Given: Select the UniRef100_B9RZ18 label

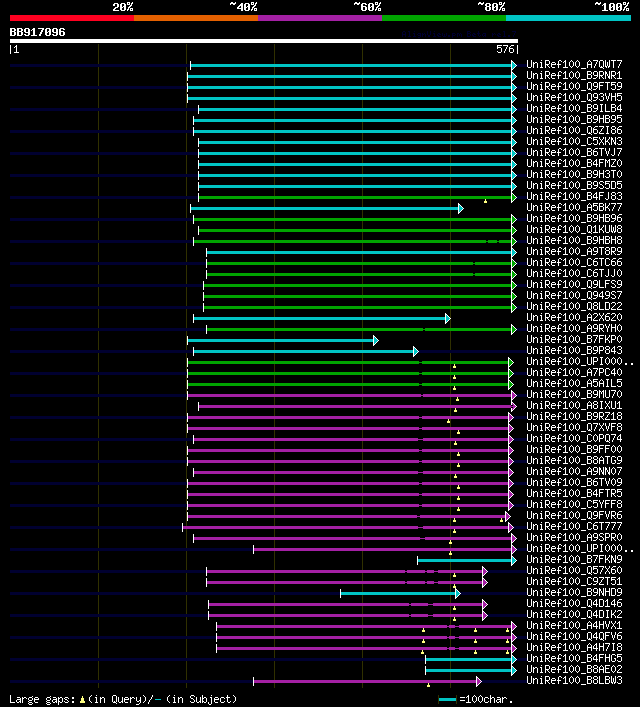Looking at the screenshot, I should click(x=574, y=416).
